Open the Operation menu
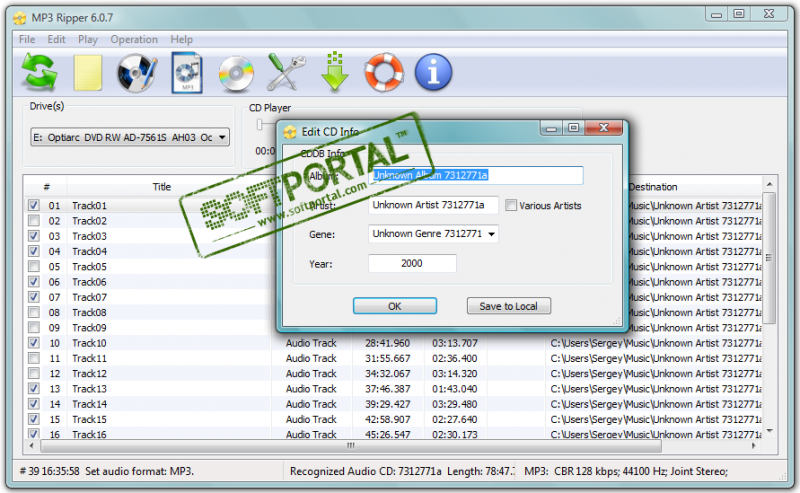This screenshot has width=800, height=493. [134, 39]
